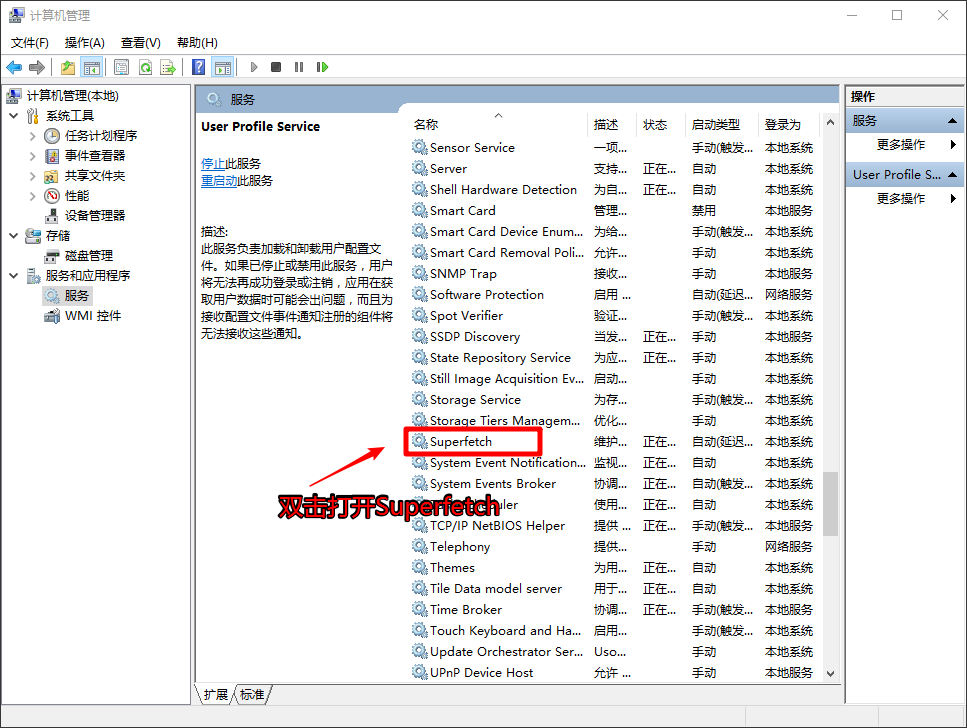Click the Properties toolbar icon

[x=122, y=67]
